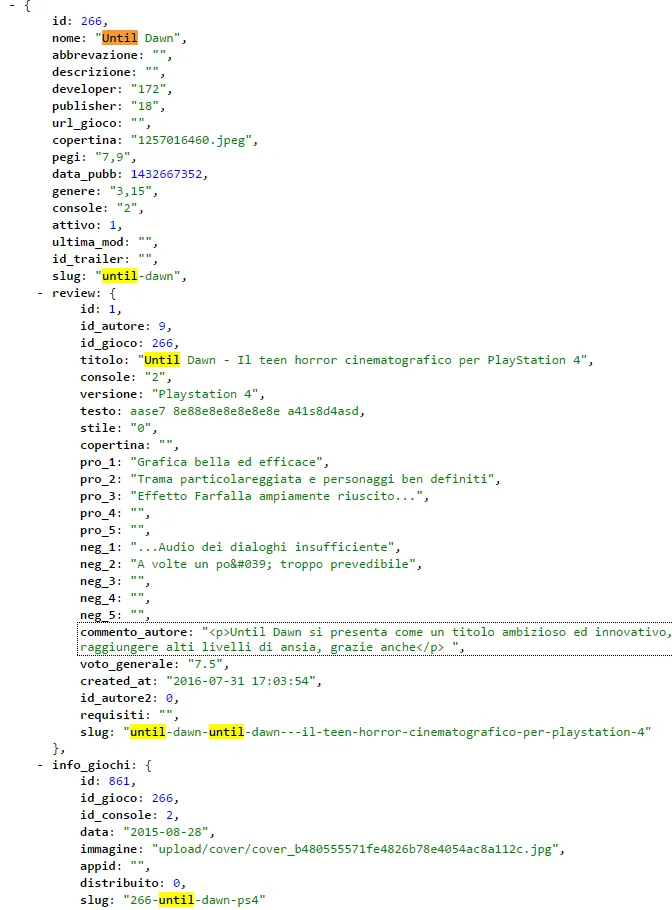The image size is (672, 910).
Task: Select pegi value "7,9"
Action: pos(113,157)
